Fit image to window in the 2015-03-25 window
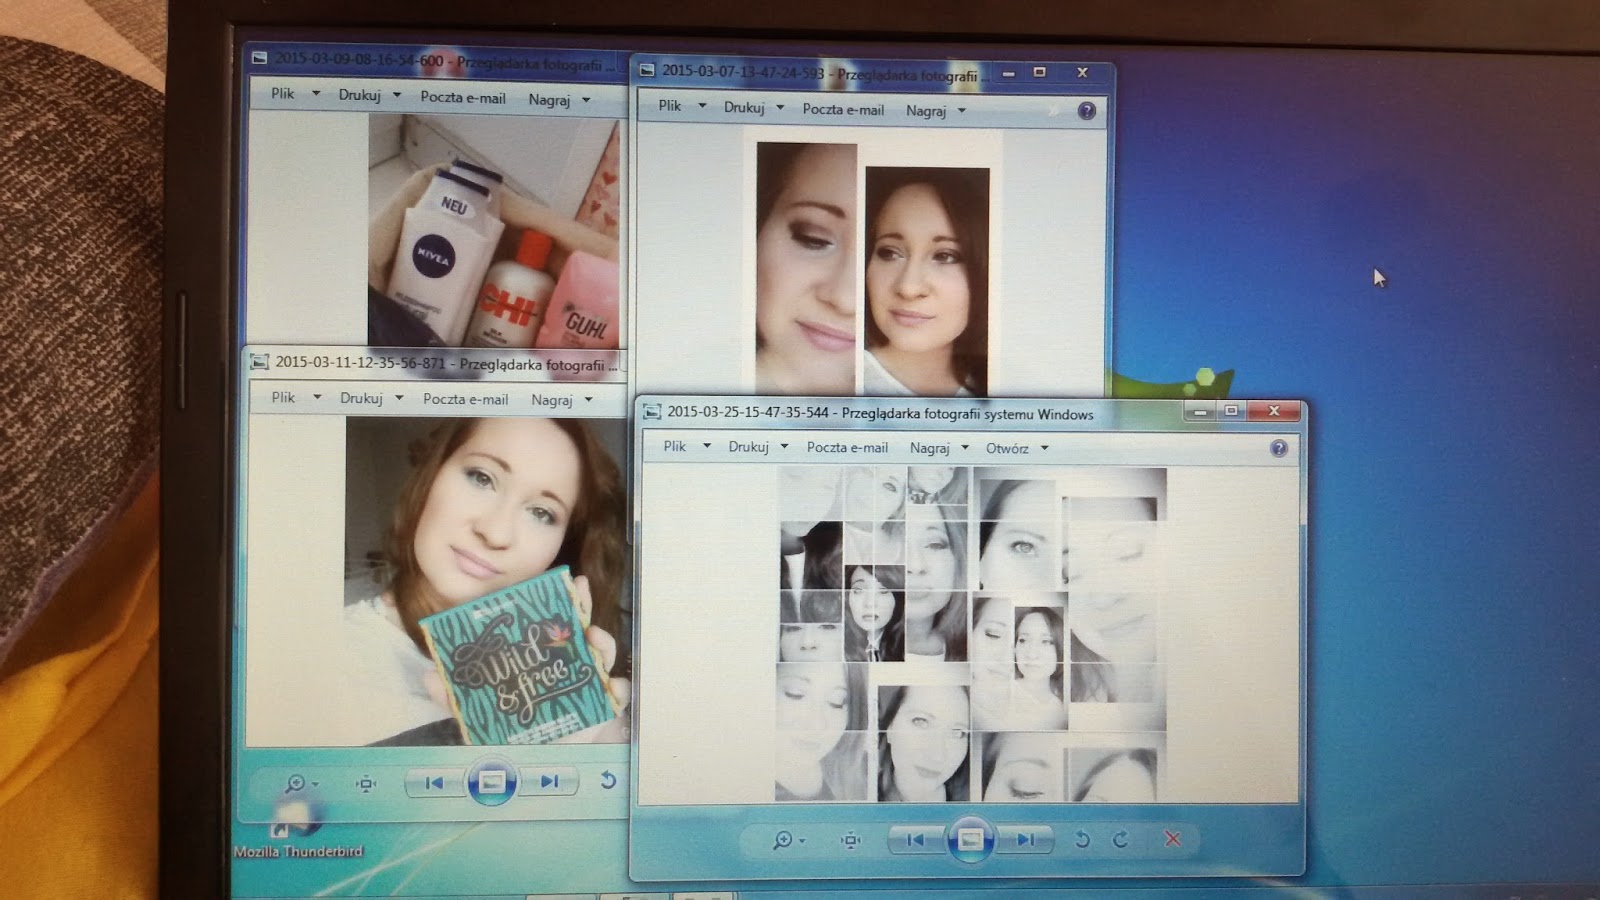The height and width of the screenshot is (900, 1600). pyautogui.click(x=851, y=840)
